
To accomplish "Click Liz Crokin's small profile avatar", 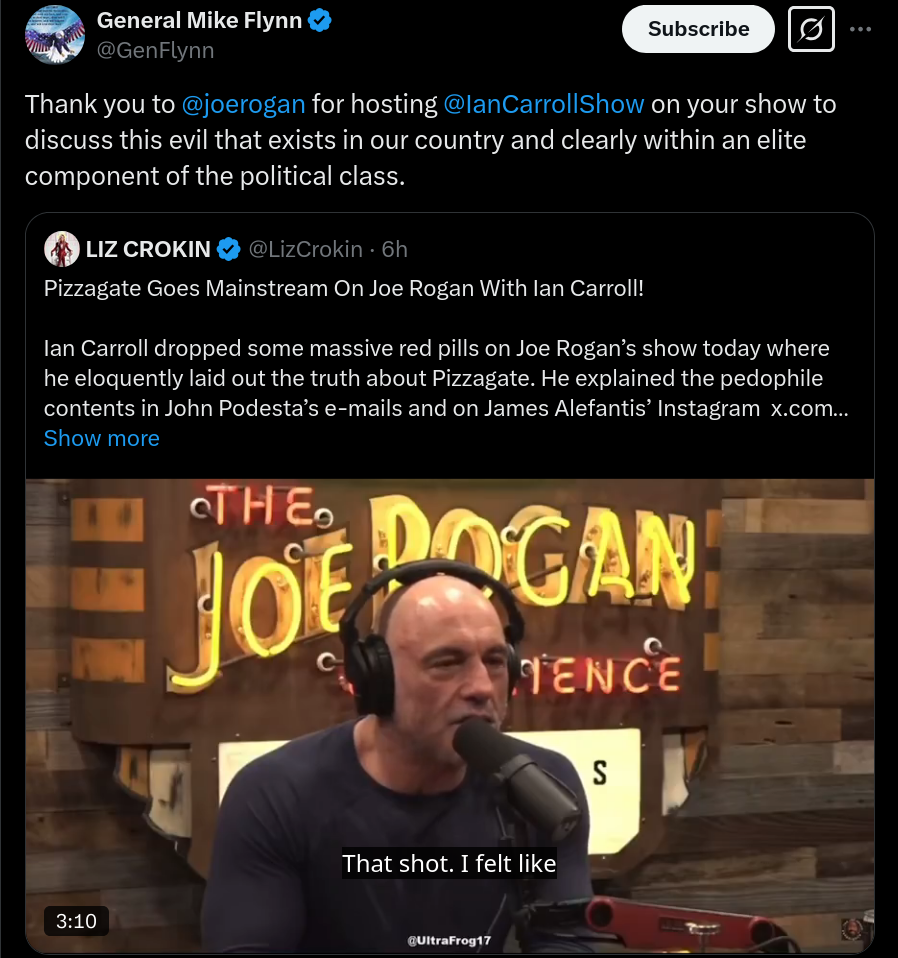I will [x=62, y=249].
